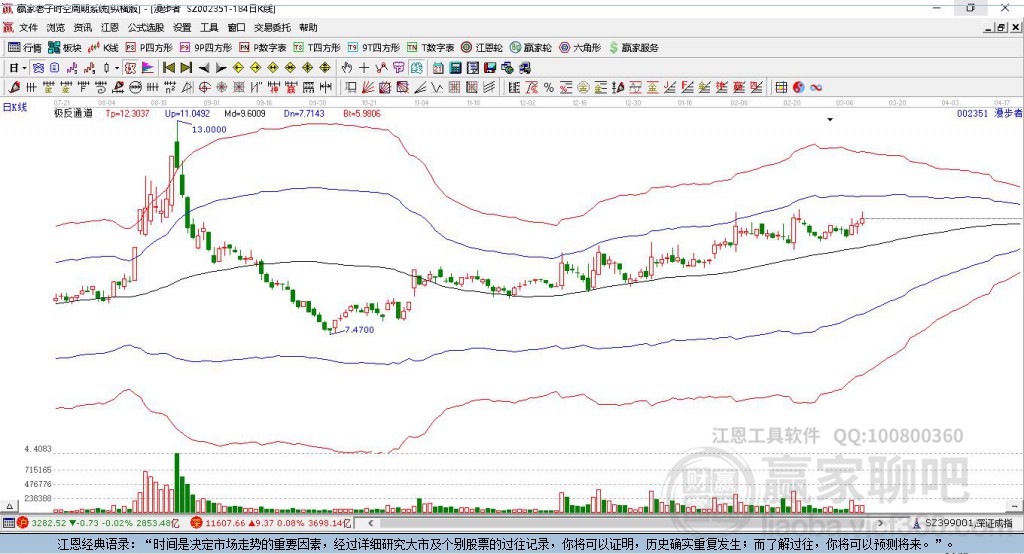The width and height of the screenshot is (1024, 554).
Task: Click the black left arrow icon
Action: (204, 68)
